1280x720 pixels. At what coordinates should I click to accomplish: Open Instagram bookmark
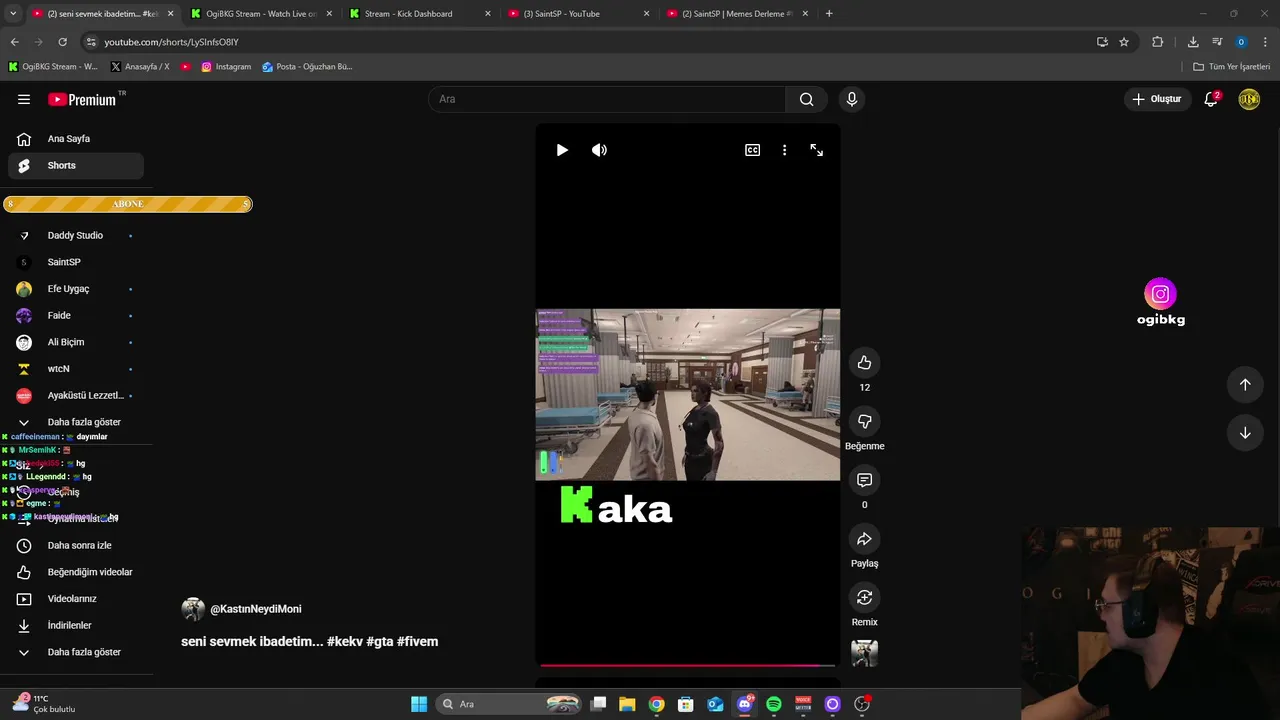(226, 67)
